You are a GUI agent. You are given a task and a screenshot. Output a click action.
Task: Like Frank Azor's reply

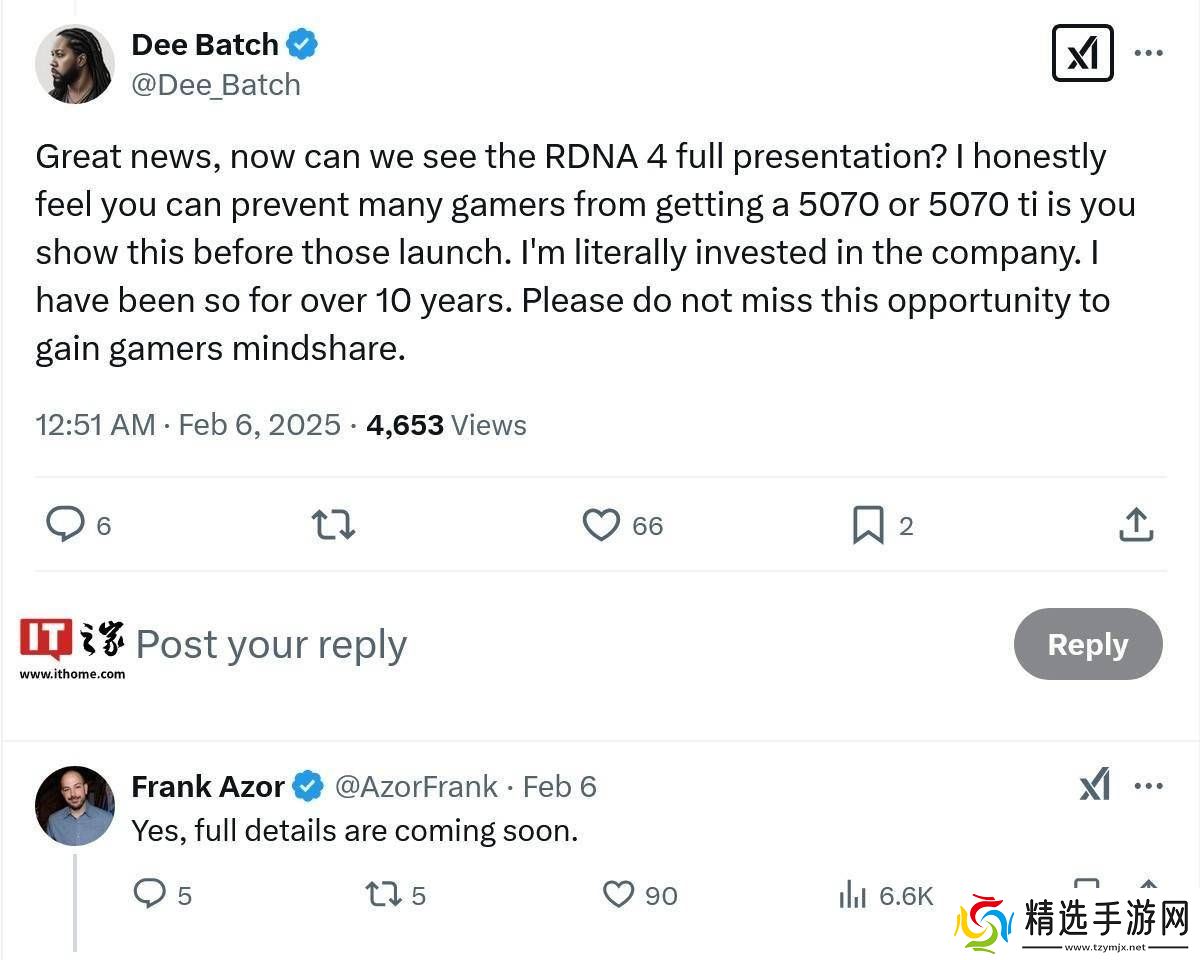pos(619,893)
